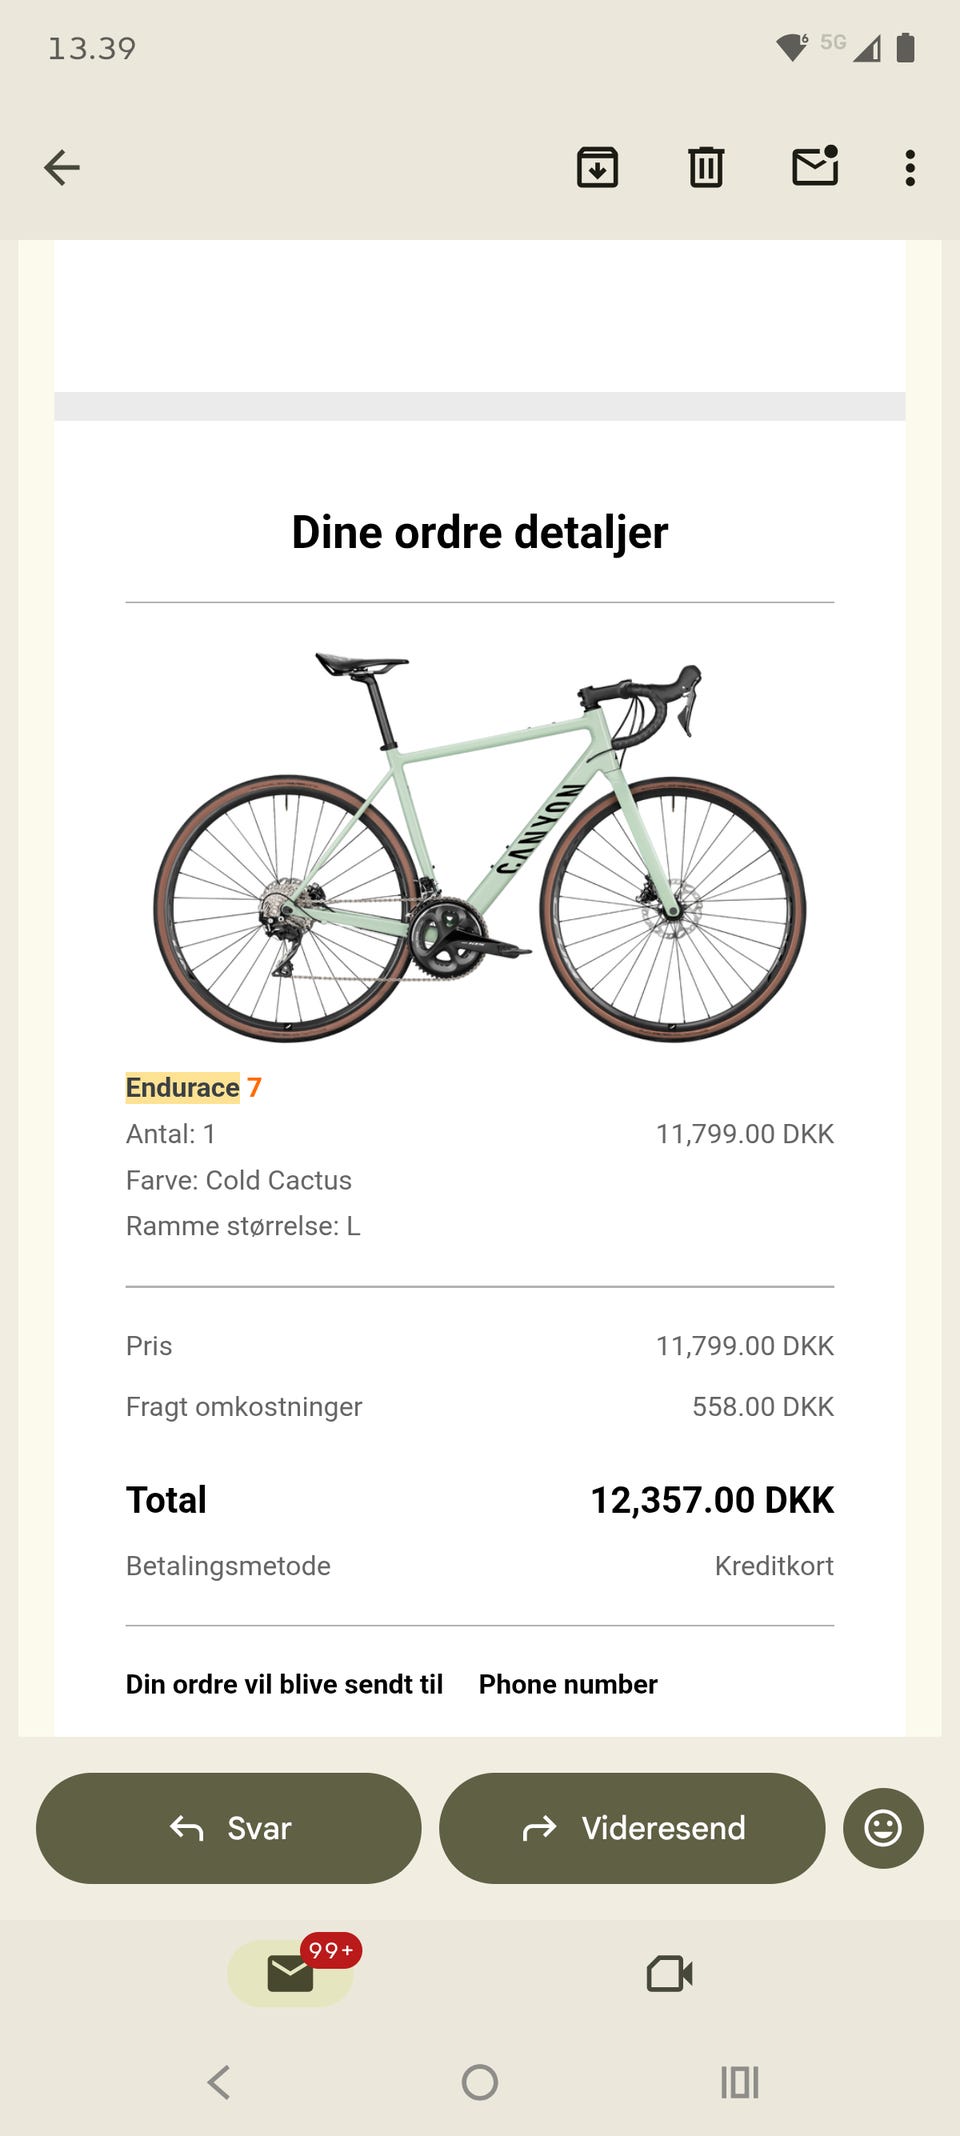Tap the Kreditkort payment method text
Viewport: 960px width, 2136px height.
tap(774, 1566)
